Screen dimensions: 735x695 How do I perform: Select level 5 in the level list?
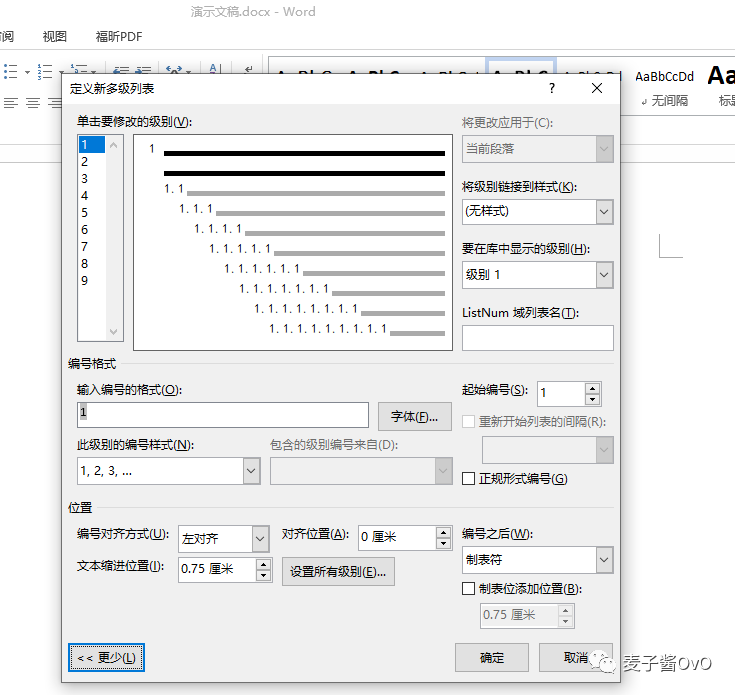coord(91,213)
